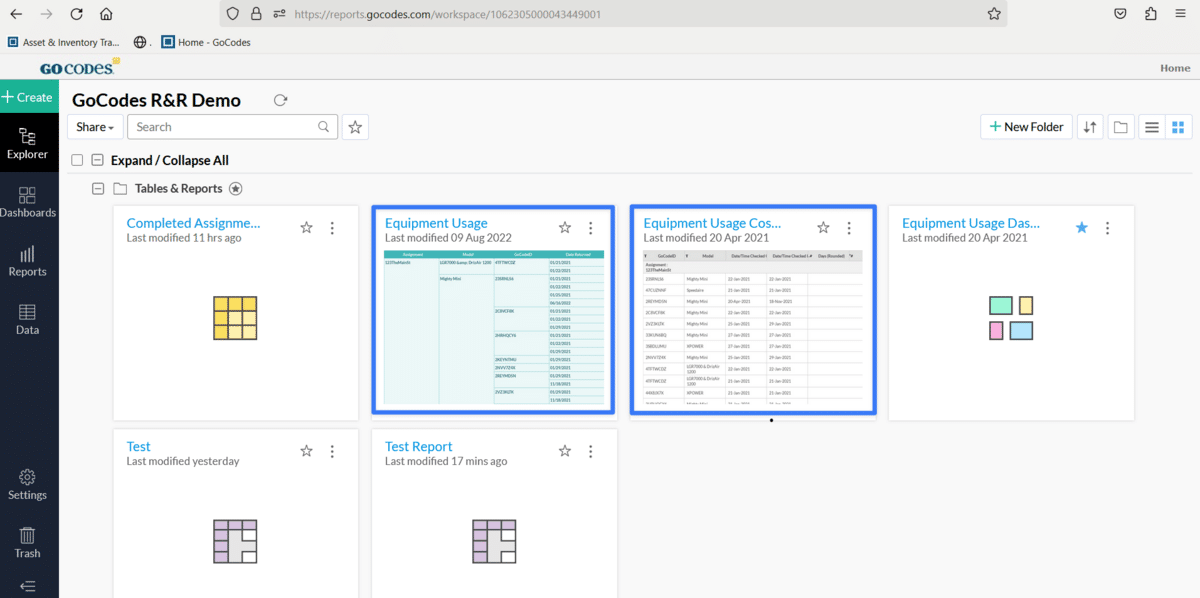This screenshot has height=598, width=1200.
Task: Switch to grid tile view
Action: tap(1178, 127)
